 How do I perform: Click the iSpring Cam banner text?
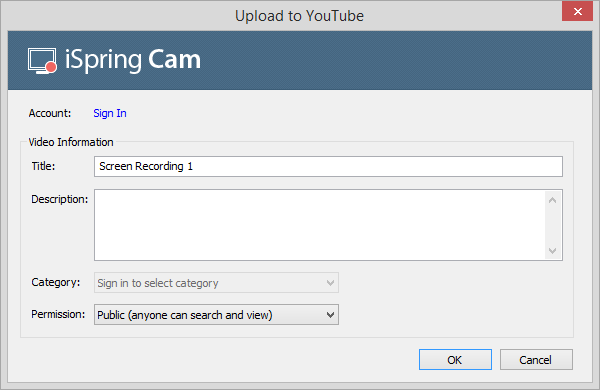[133, 60]
